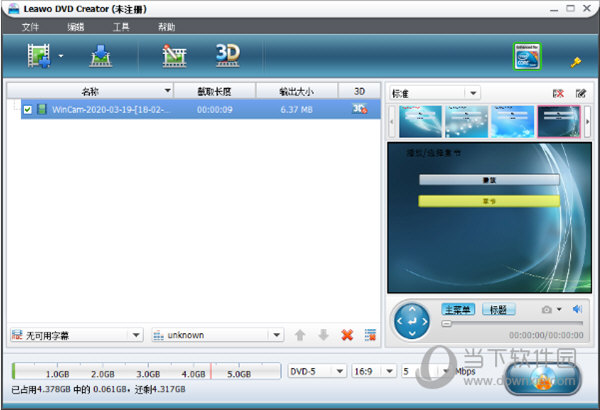Viewport: 600px width, 410px height.
Task: Open the video edit tool icon
Action: tap(174, 56)
